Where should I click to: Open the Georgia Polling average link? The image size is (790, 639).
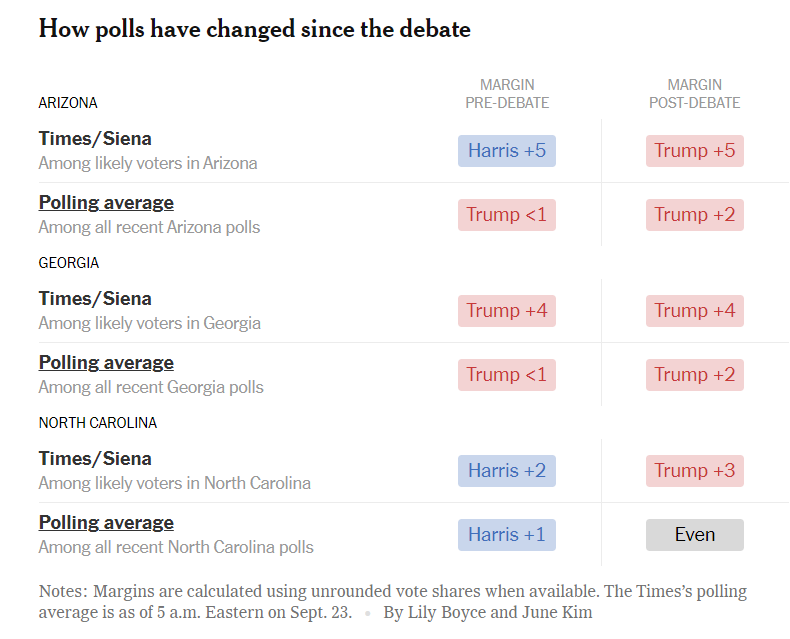[106, 363]
